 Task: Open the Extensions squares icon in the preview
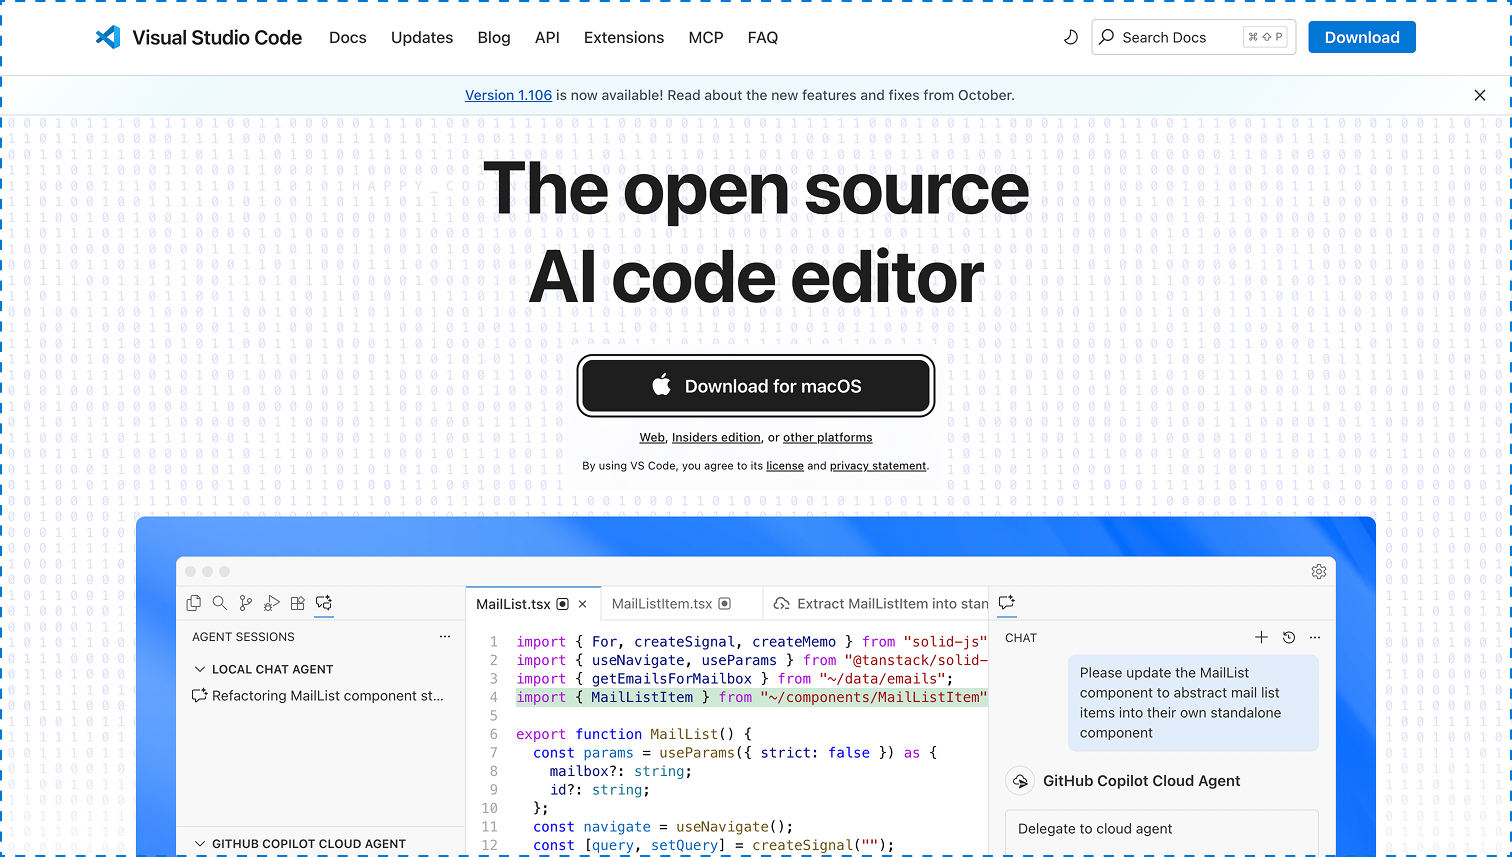(297, 603)
